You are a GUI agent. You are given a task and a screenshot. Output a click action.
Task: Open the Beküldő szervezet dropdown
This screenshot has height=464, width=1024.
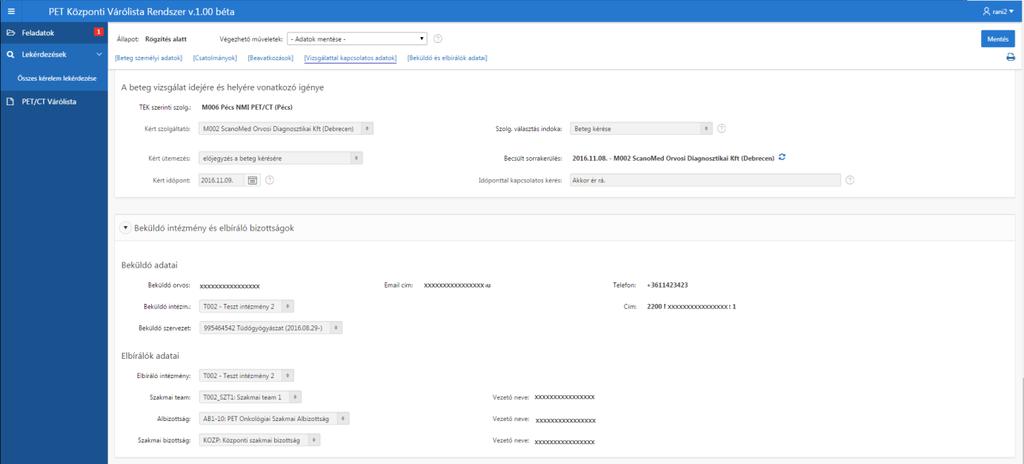tap(270, 328)
